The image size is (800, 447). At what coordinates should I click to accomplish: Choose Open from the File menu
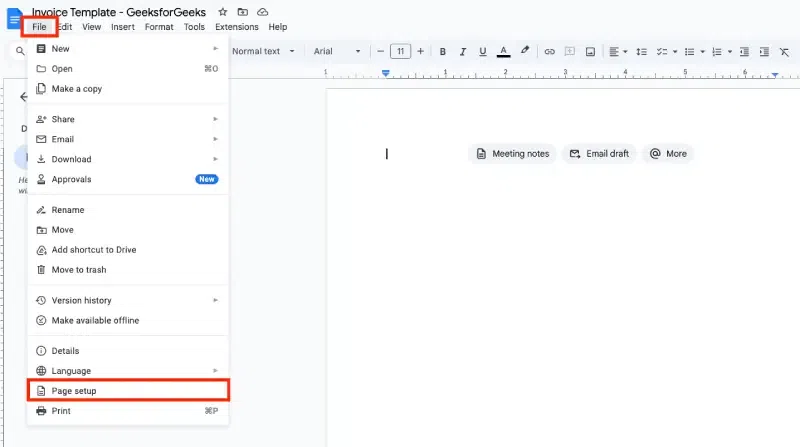coord(128,68)
